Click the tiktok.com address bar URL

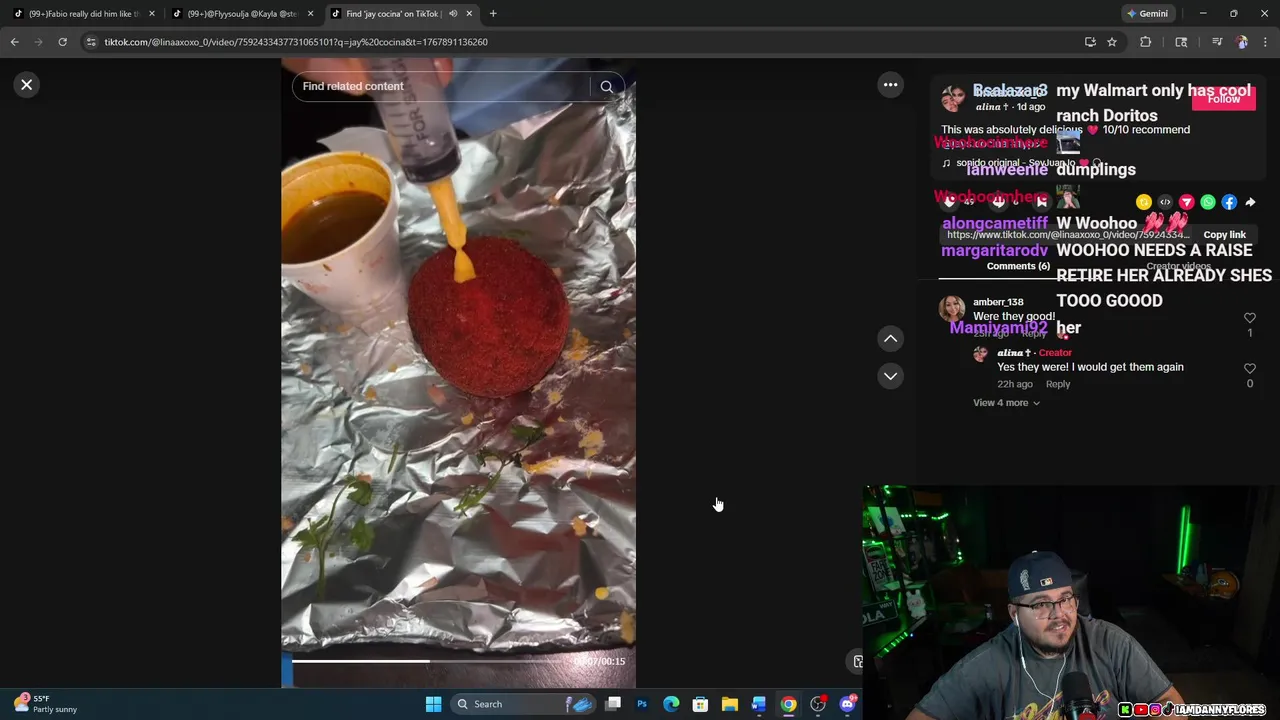[296, 42]
